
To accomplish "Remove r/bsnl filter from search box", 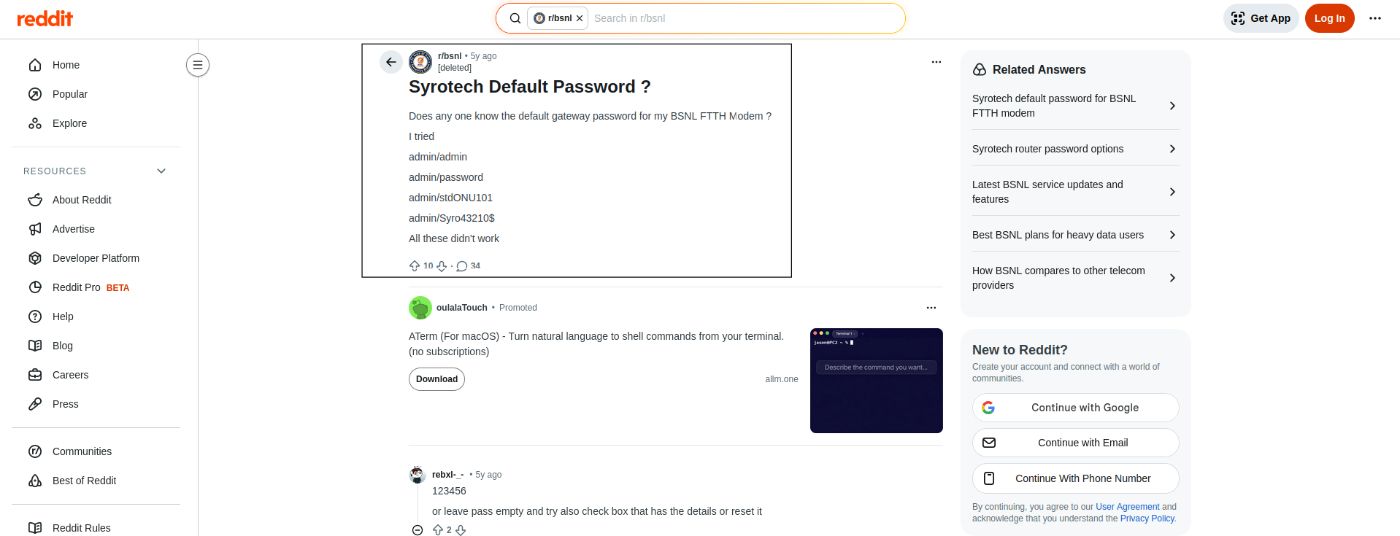I will tap(579, 18).
